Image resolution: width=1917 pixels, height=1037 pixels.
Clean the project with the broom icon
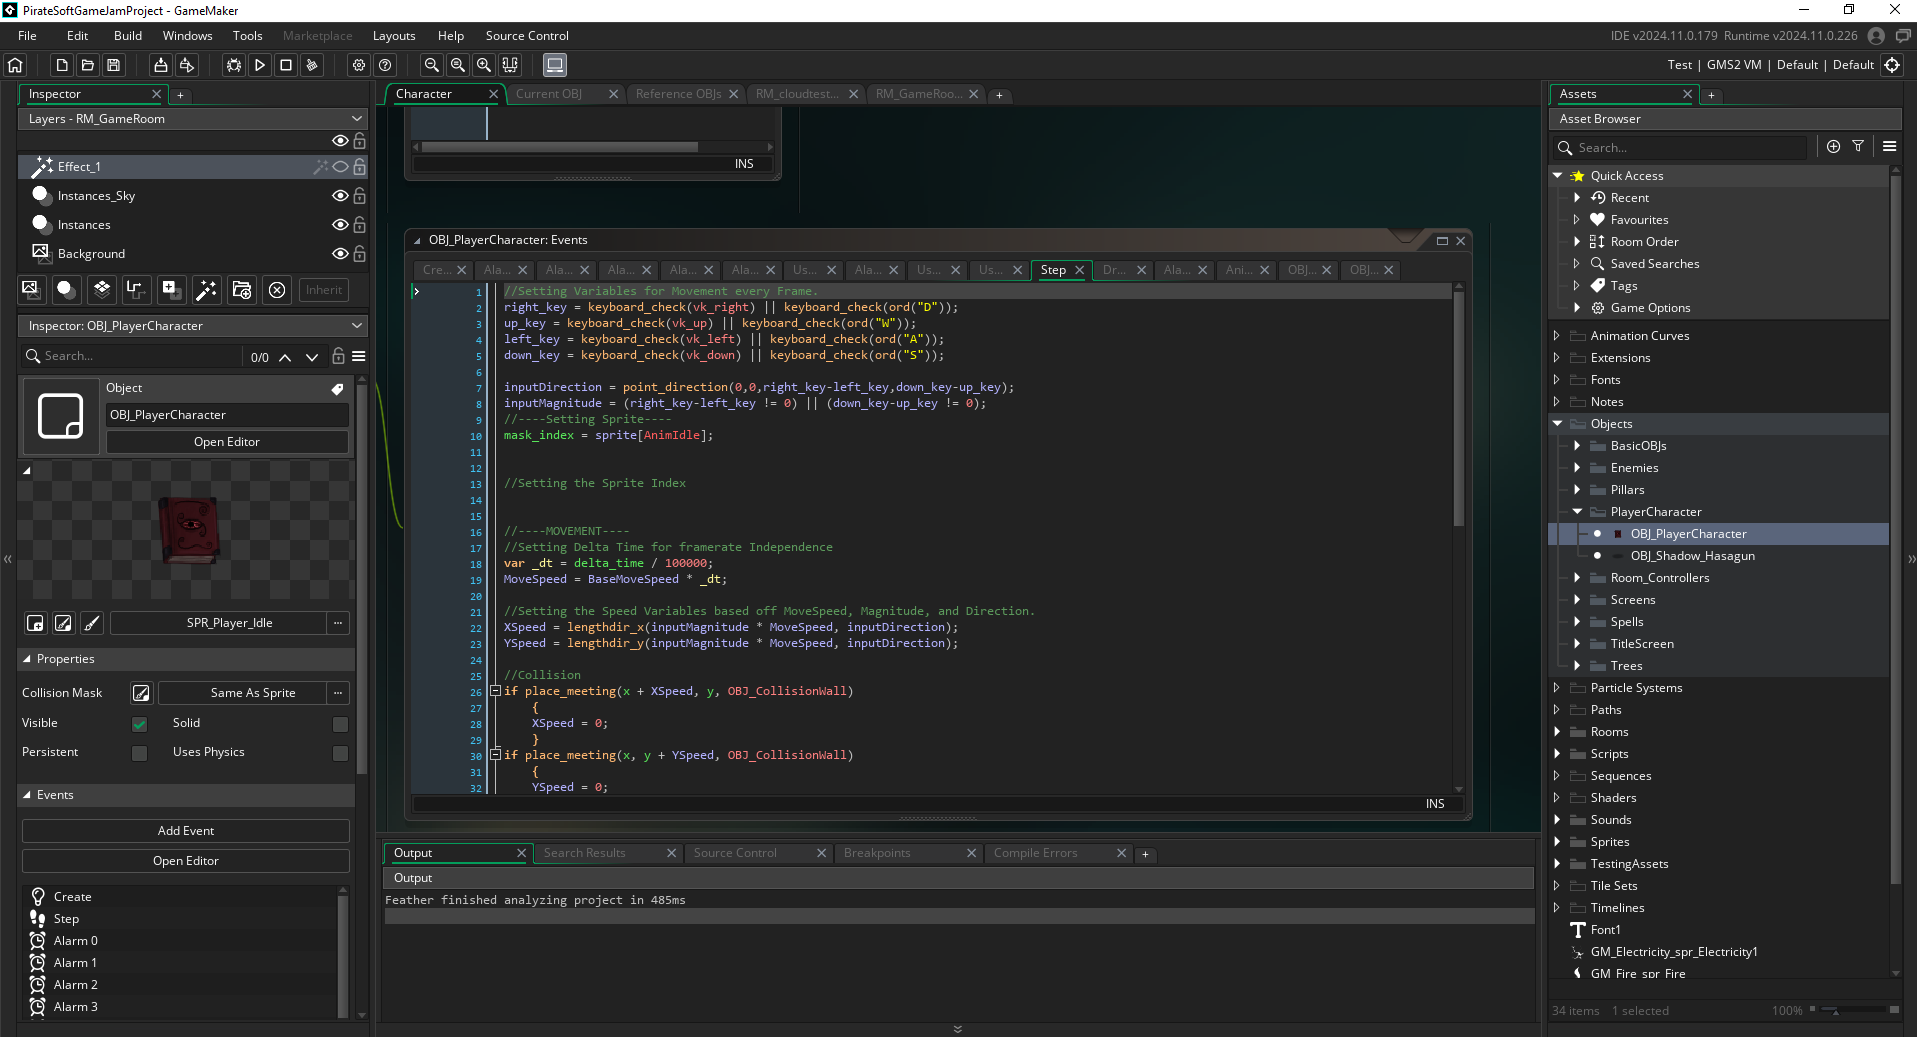(312, 65)
